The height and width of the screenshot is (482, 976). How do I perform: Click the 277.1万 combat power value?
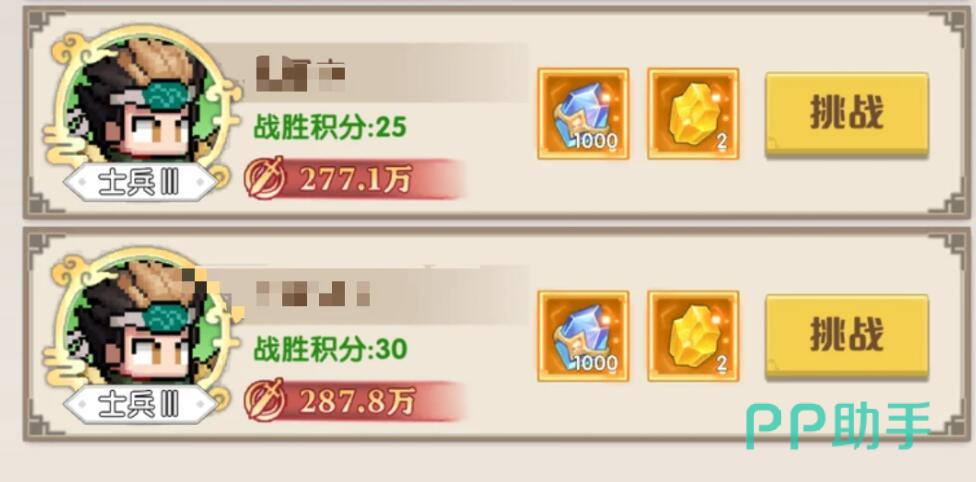357,179
